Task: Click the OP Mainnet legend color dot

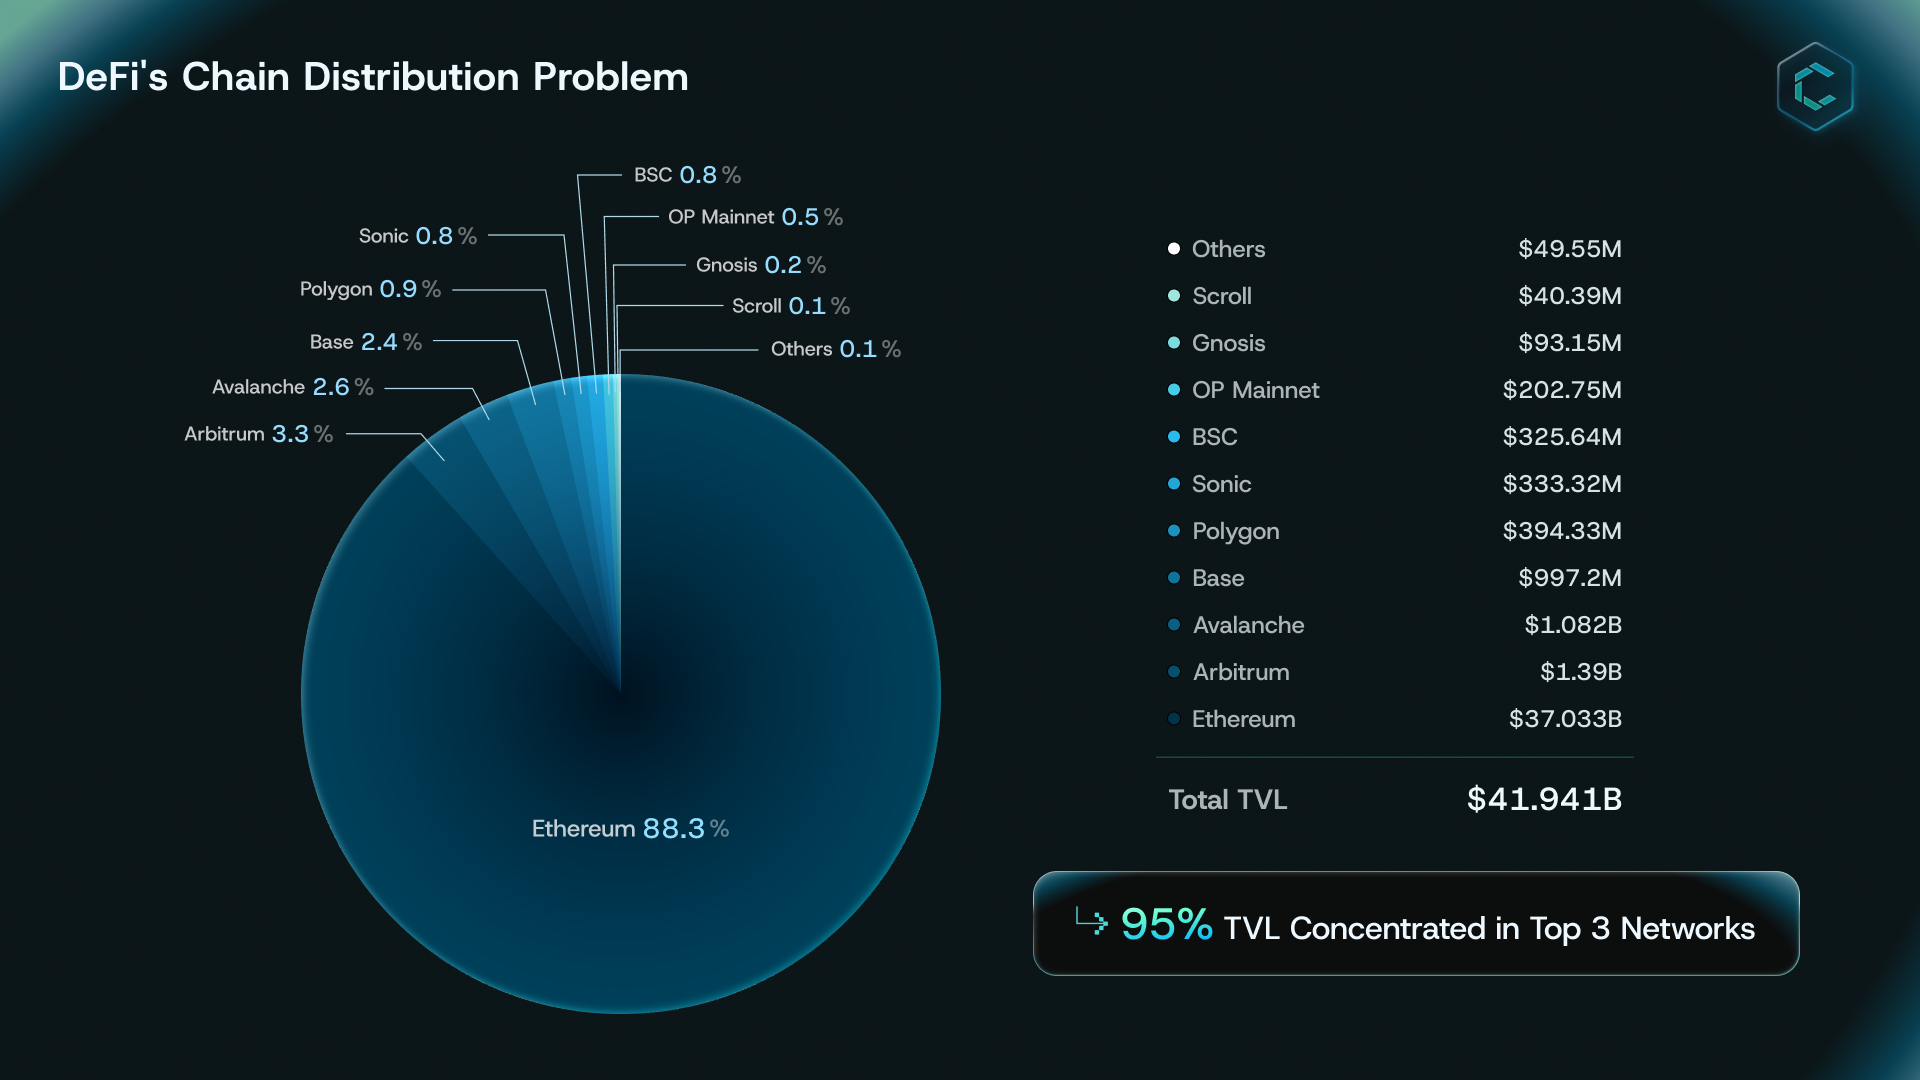Action: pos(1174,389)
